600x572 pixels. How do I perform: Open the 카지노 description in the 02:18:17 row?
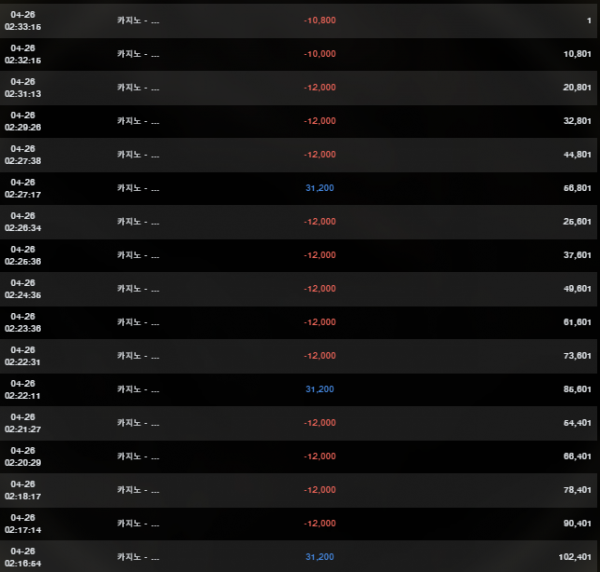pos(138,490)
